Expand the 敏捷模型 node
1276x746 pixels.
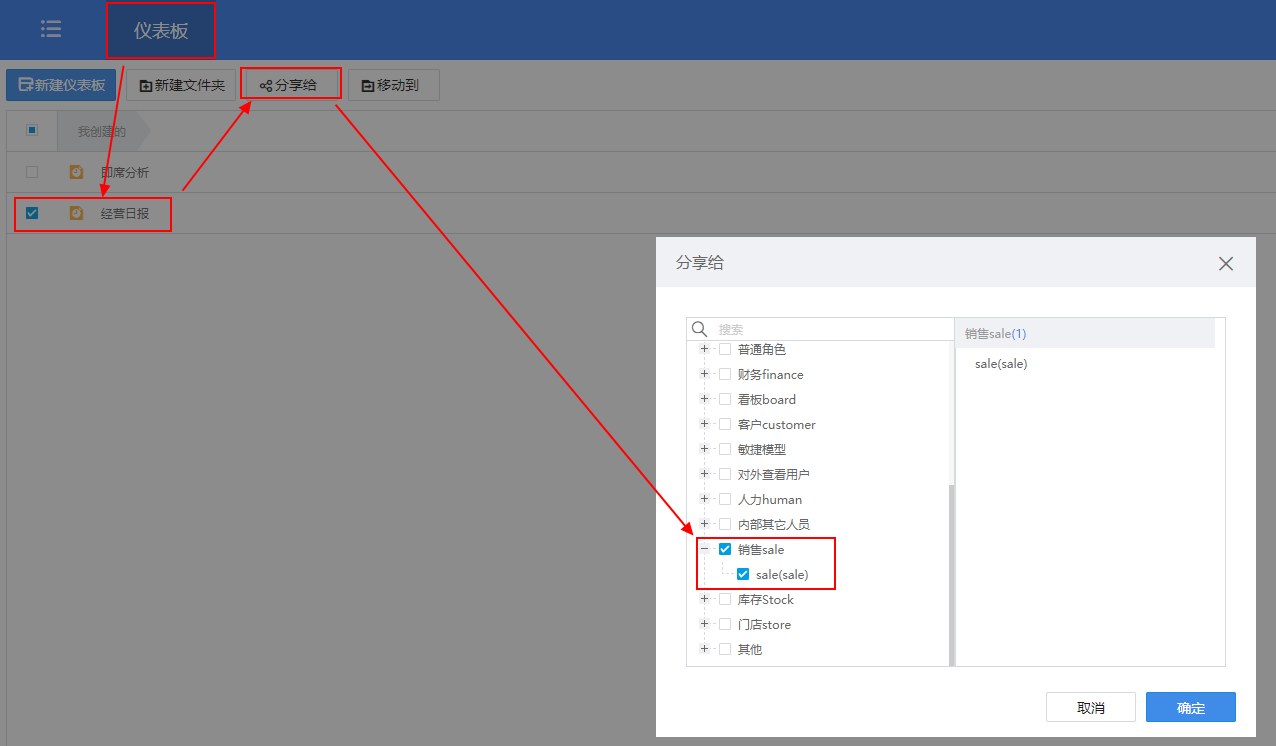coord(704,449)
